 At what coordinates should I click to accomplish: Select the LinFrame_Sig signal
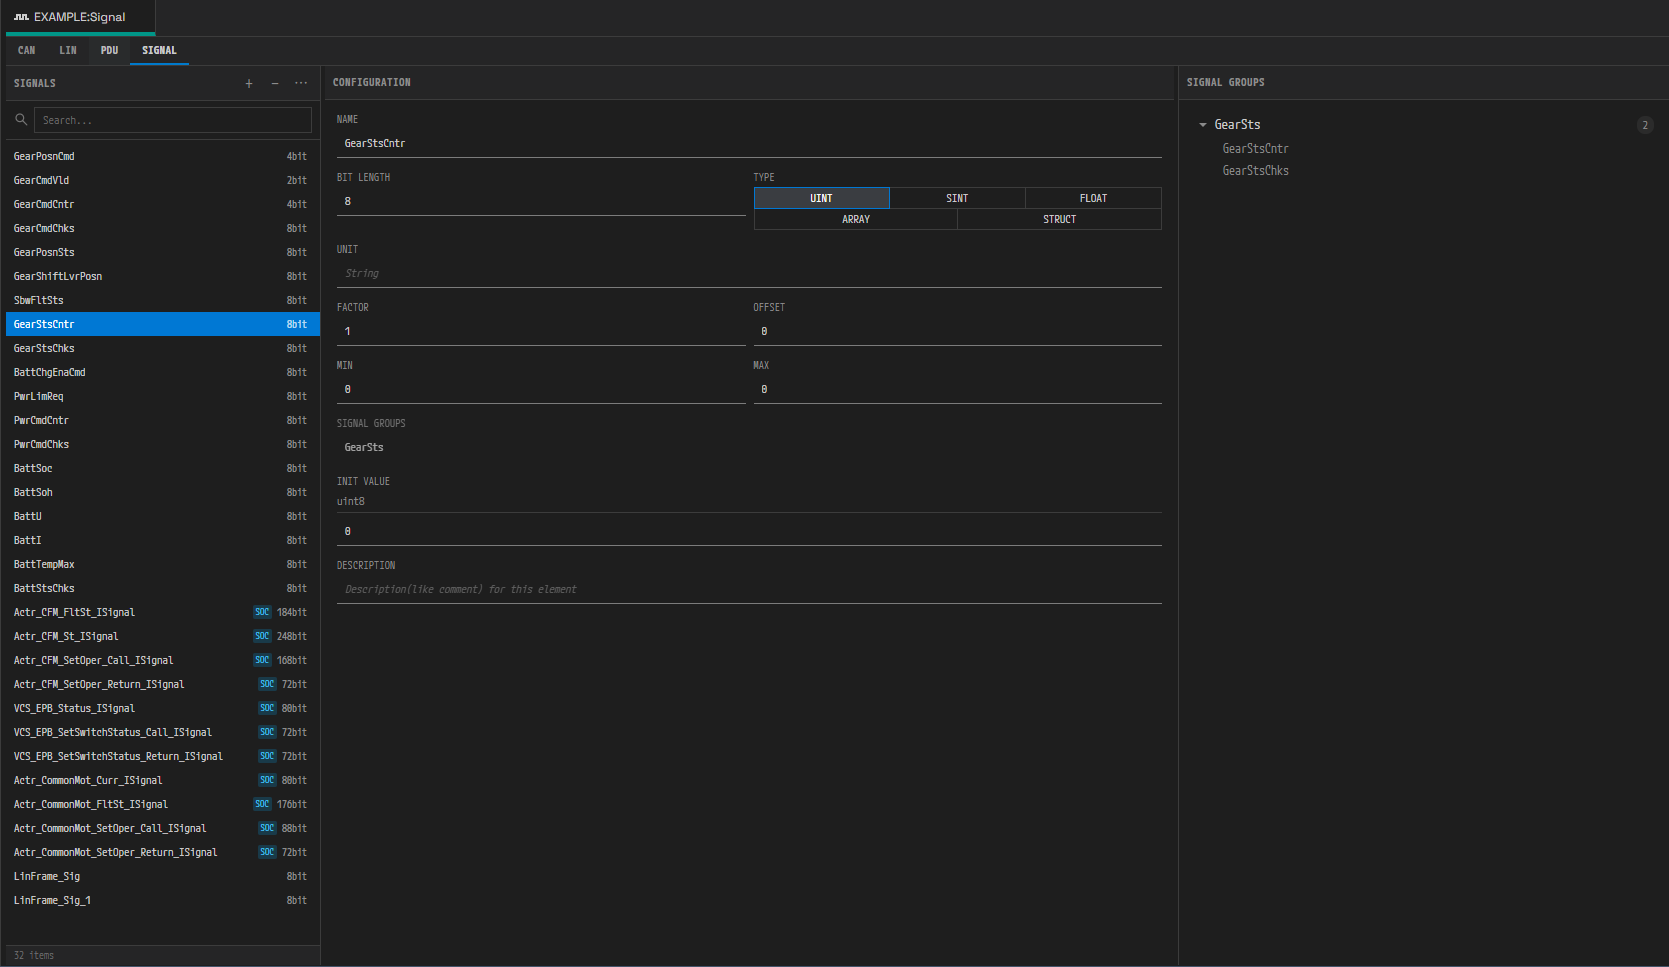pos(163,876)
